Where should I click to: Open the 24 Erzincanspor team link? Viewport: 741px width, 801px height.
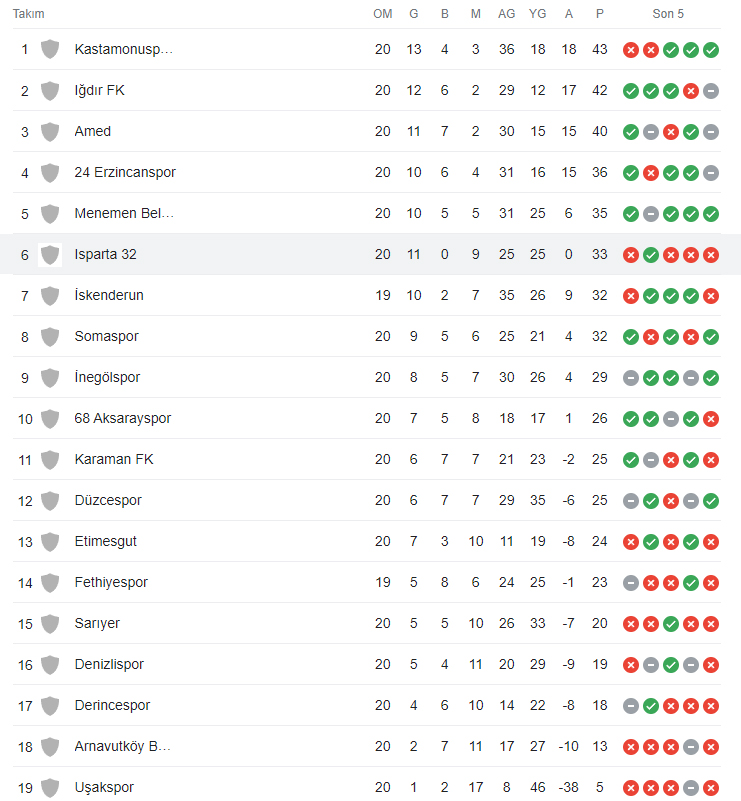pos(125,172)
